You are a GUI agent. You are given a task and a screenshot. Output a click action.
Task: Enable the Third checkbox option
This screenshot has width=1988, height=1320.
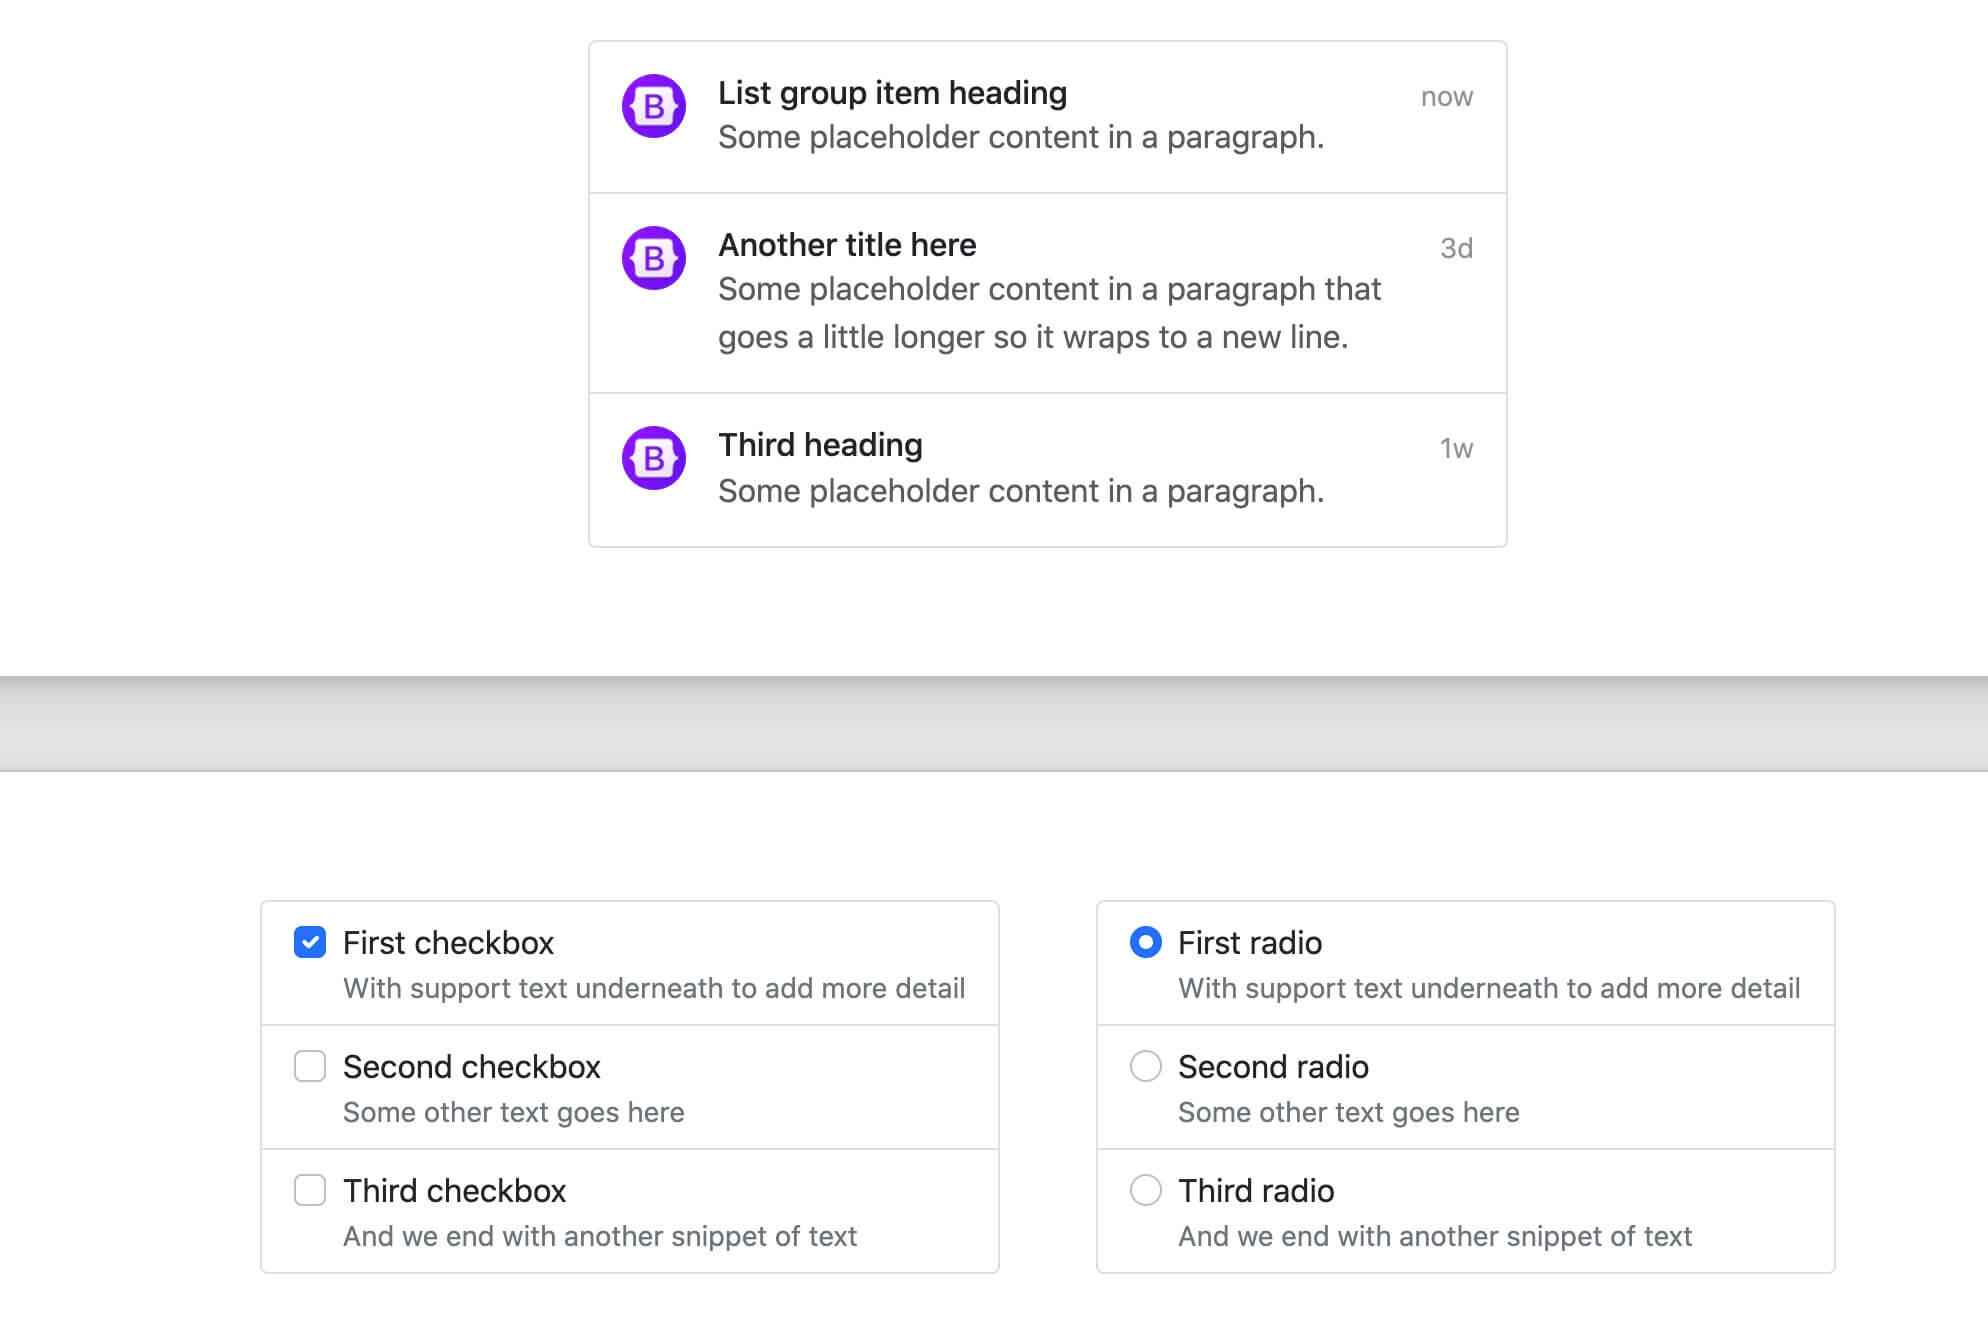pyautogui.click(x=309, y=1189)
